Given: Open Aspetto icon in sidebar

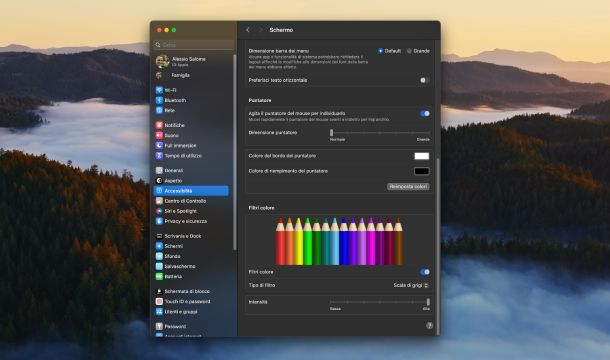Looking at the screenshot, I should 159,181.
